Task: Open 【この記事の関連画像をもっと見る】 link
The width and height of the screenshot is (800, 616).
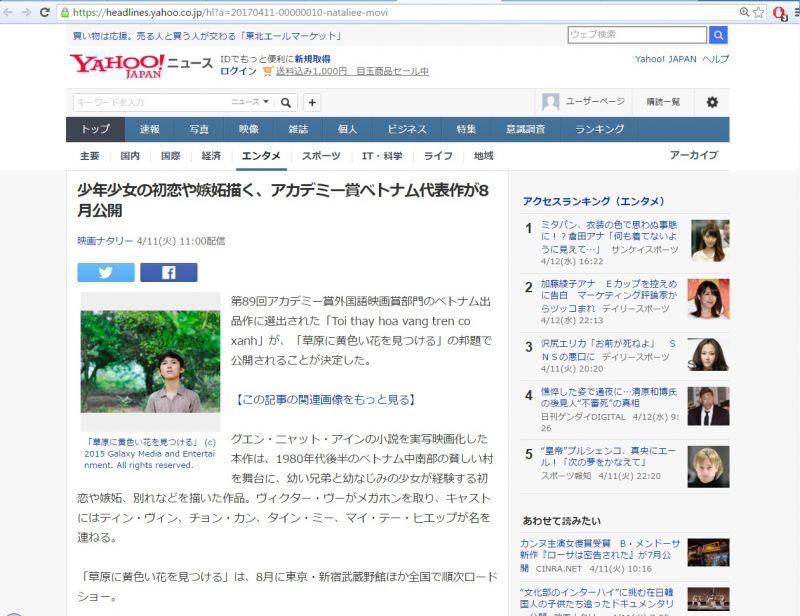Action: [x=323, y=400]
